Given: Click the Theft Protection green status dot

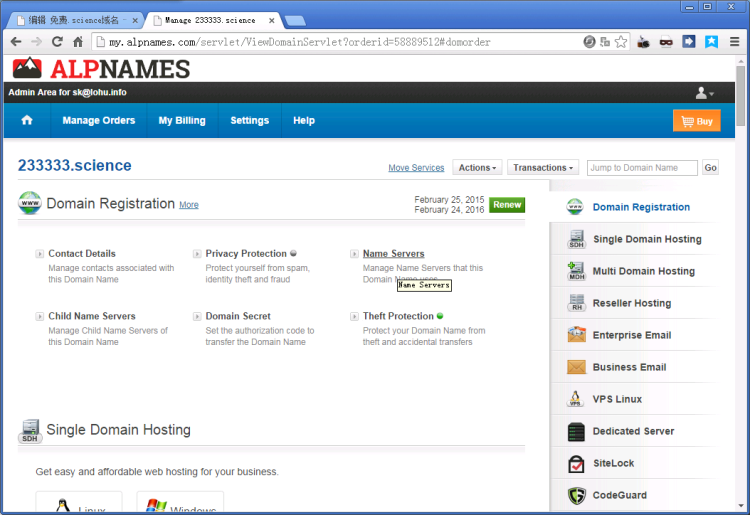Looking at the screenshot, I should point(440,316).
